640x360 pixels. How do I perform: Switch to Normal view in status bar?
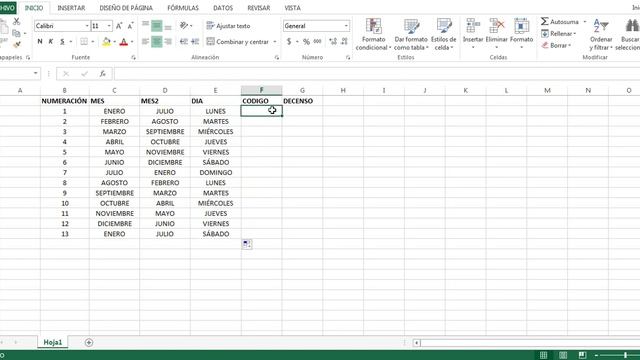[x=543, y=355]
